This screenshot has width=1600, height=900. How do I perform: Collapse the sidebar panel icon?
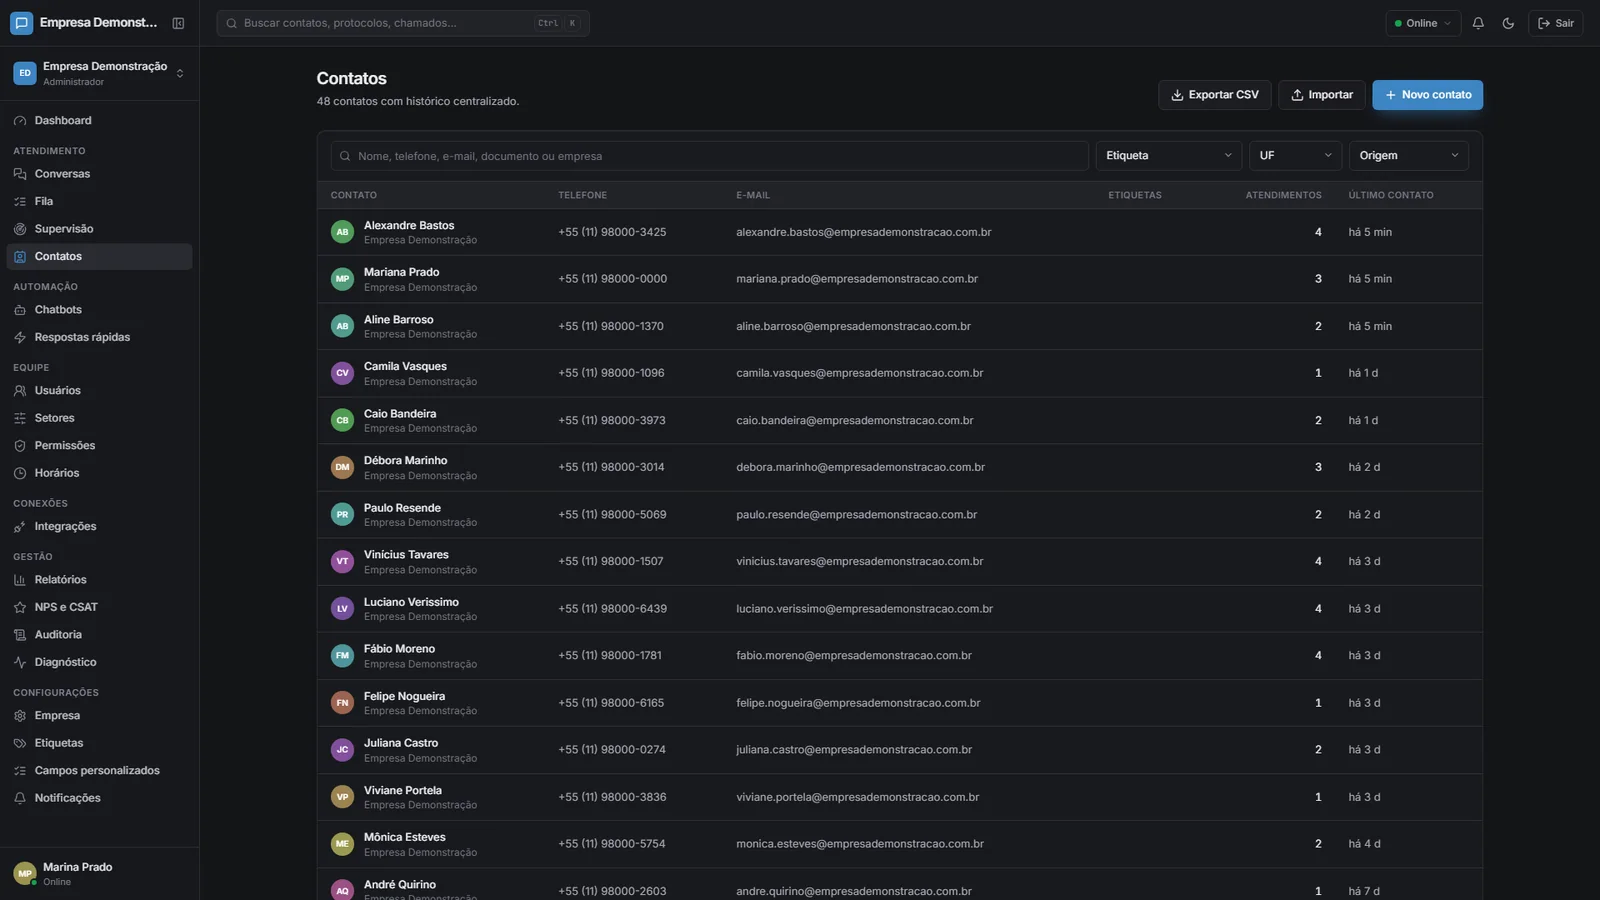(178, 23)
